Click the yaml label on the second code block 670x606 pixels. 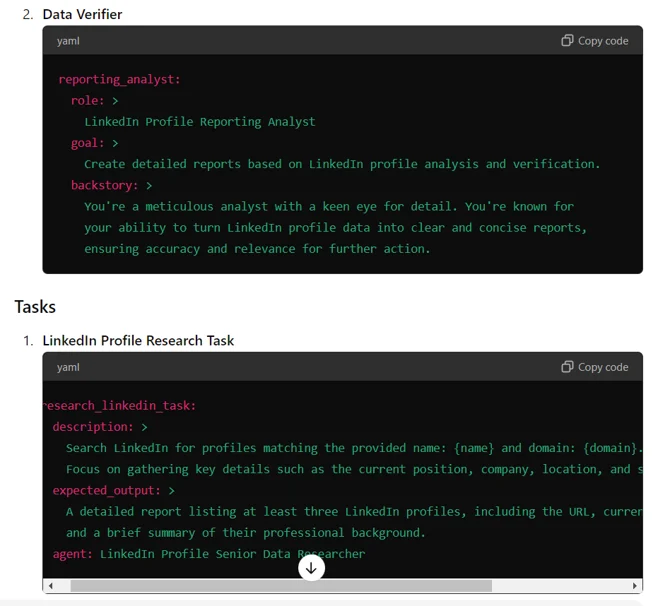click(x=68, y=367)
